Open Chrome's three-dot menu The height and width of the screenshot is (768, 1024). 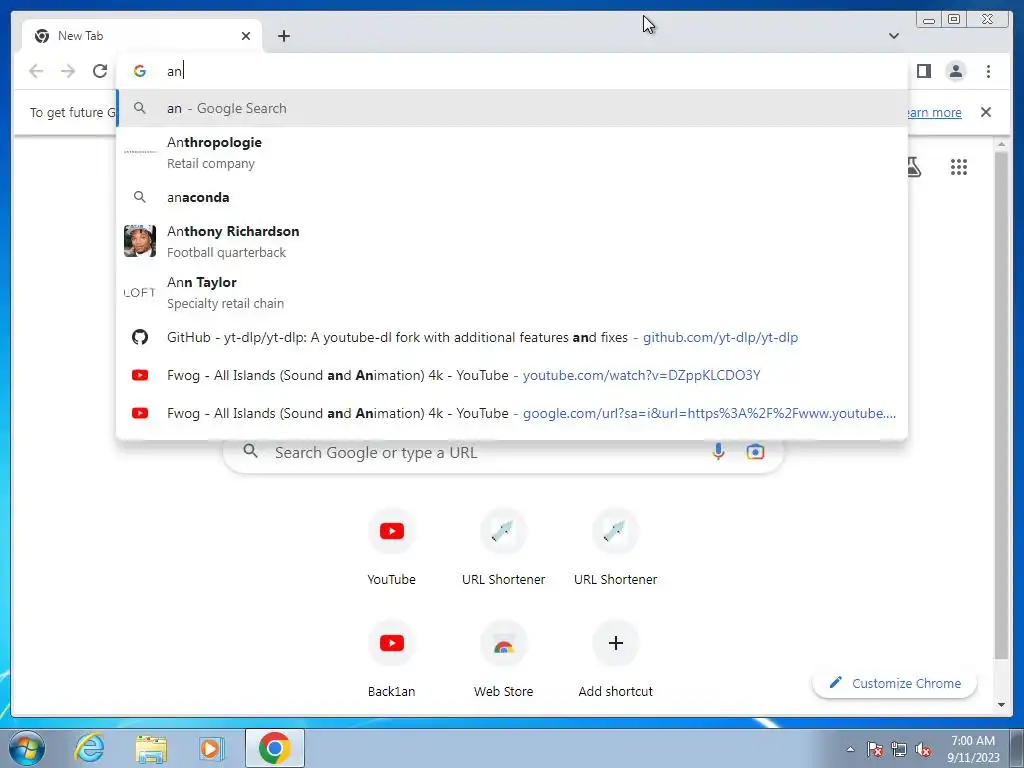988,71
